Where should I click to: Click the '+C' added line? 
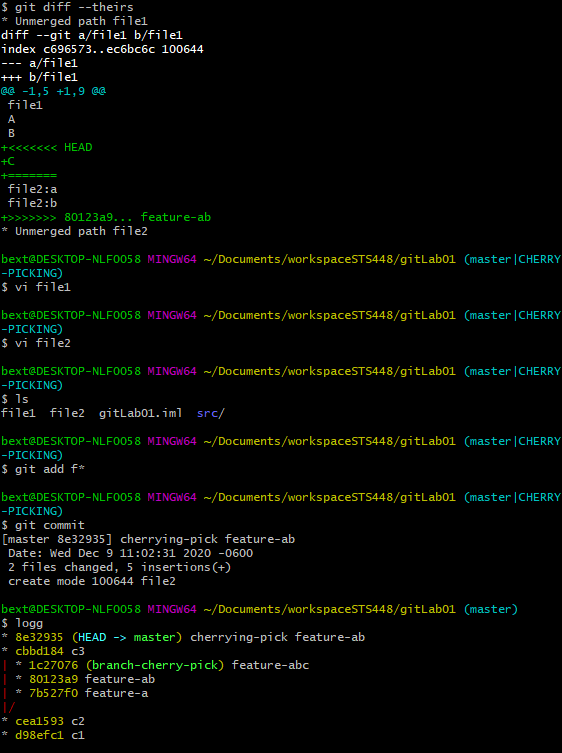tap(8, 161)
